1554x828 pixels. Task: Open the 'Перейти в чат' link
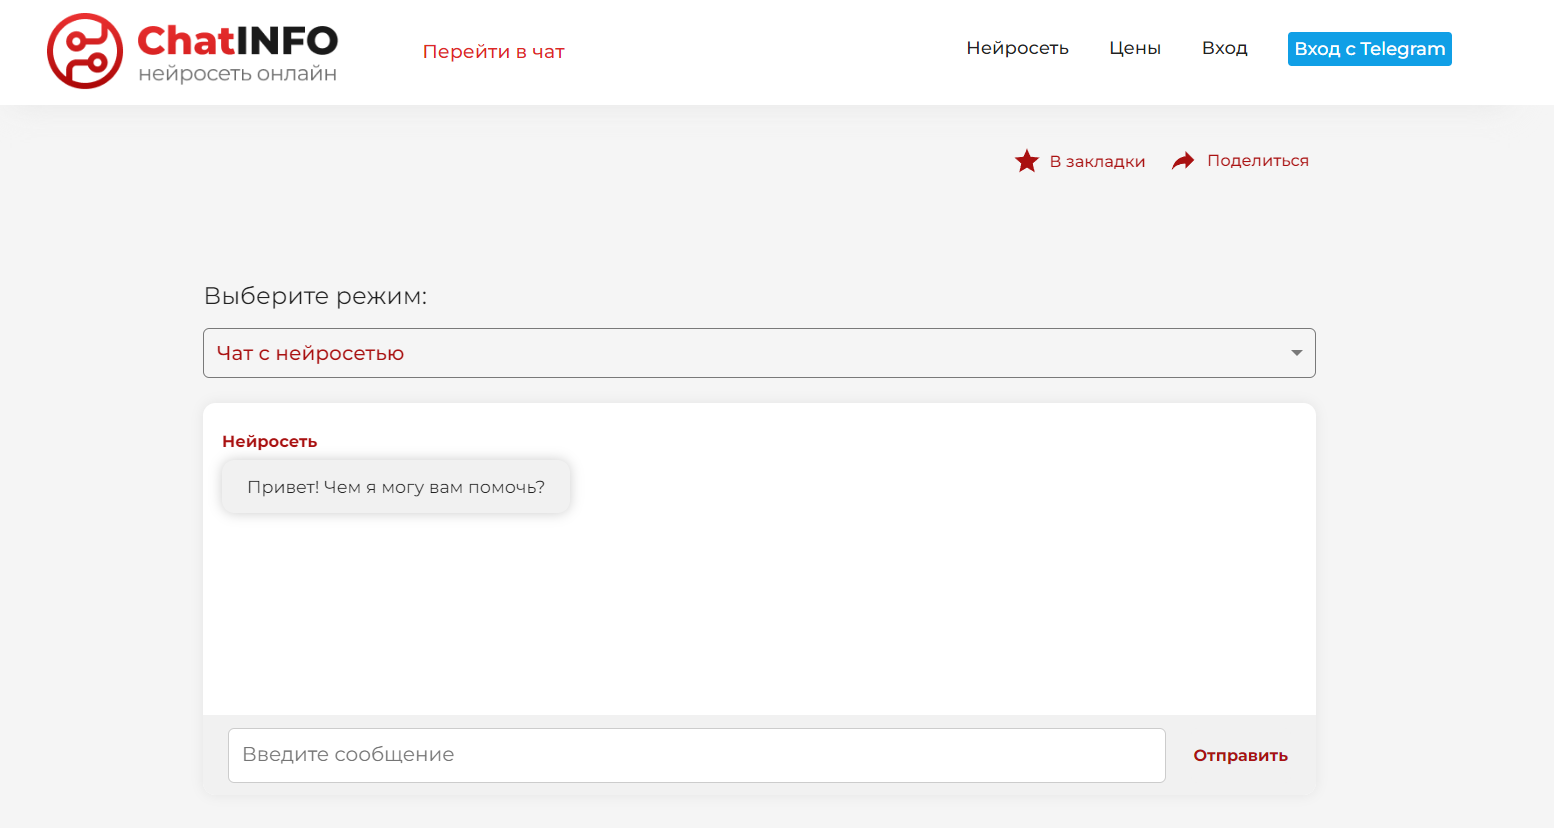[x=494, y=52]
